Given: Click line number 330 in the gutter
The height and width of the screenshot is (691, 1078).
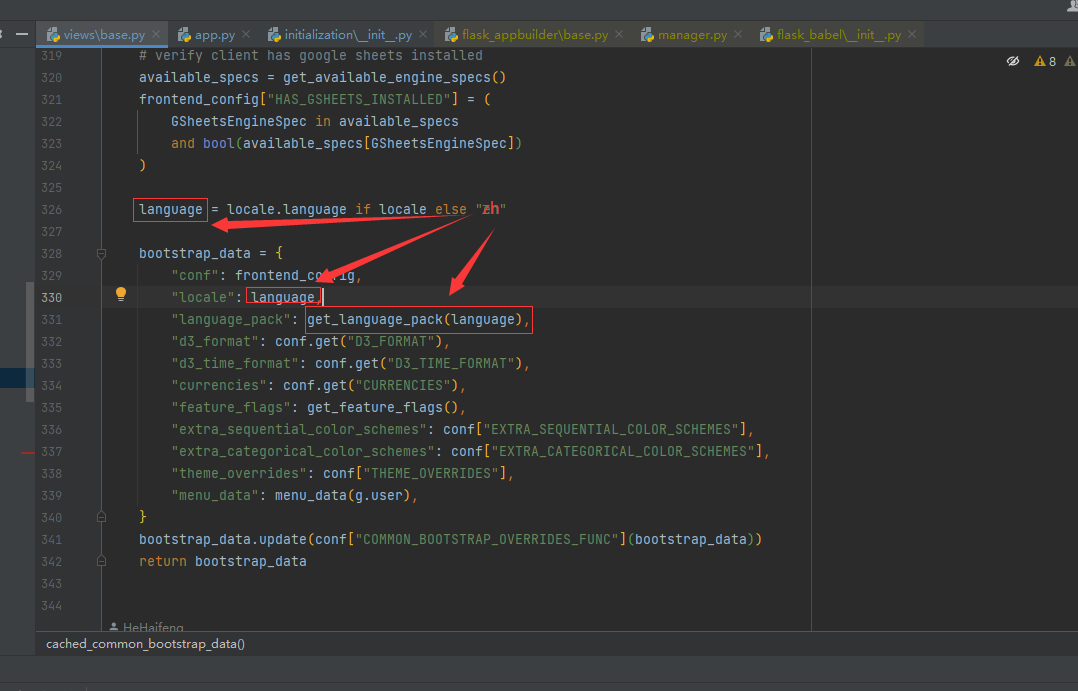Looking at the screenshot, I should click(x=52, y=298).
